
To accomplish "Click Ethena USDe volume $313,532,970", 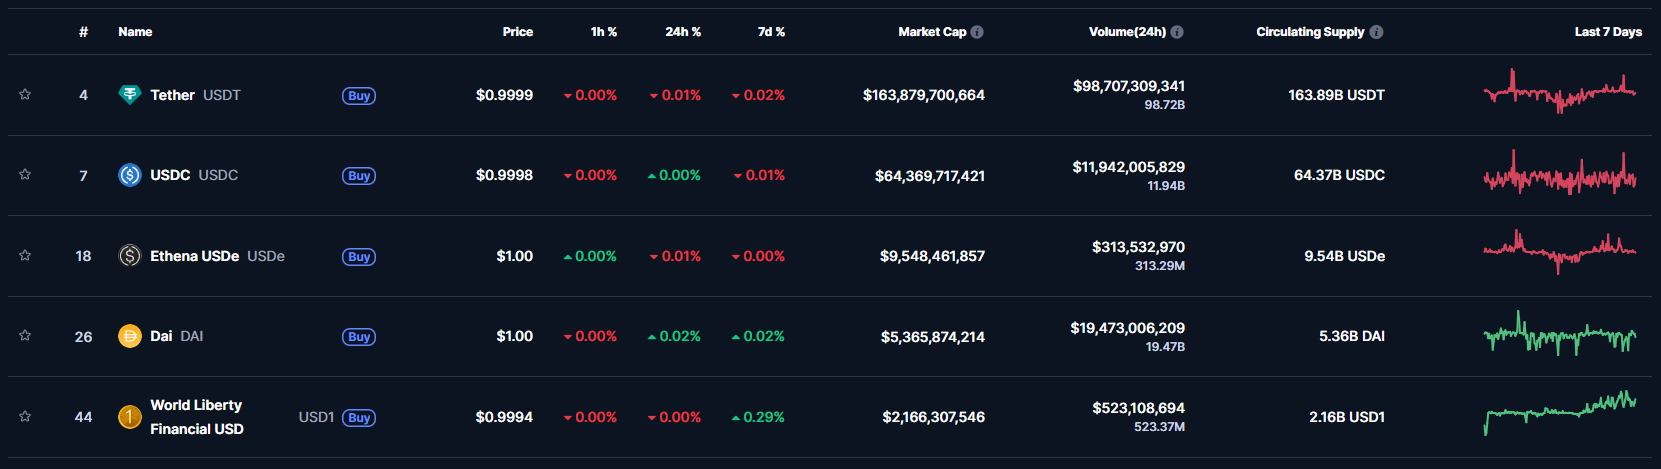I will 1138,247.
